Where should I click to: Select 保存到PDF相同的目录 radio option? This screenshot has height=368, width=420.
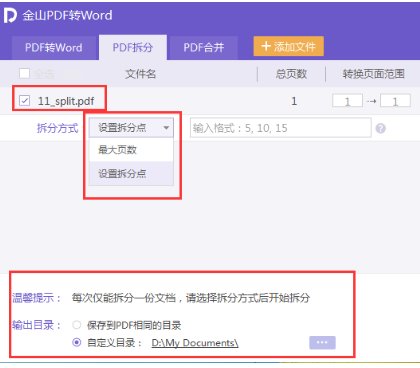pyautogui.click(x=77, y=325)
